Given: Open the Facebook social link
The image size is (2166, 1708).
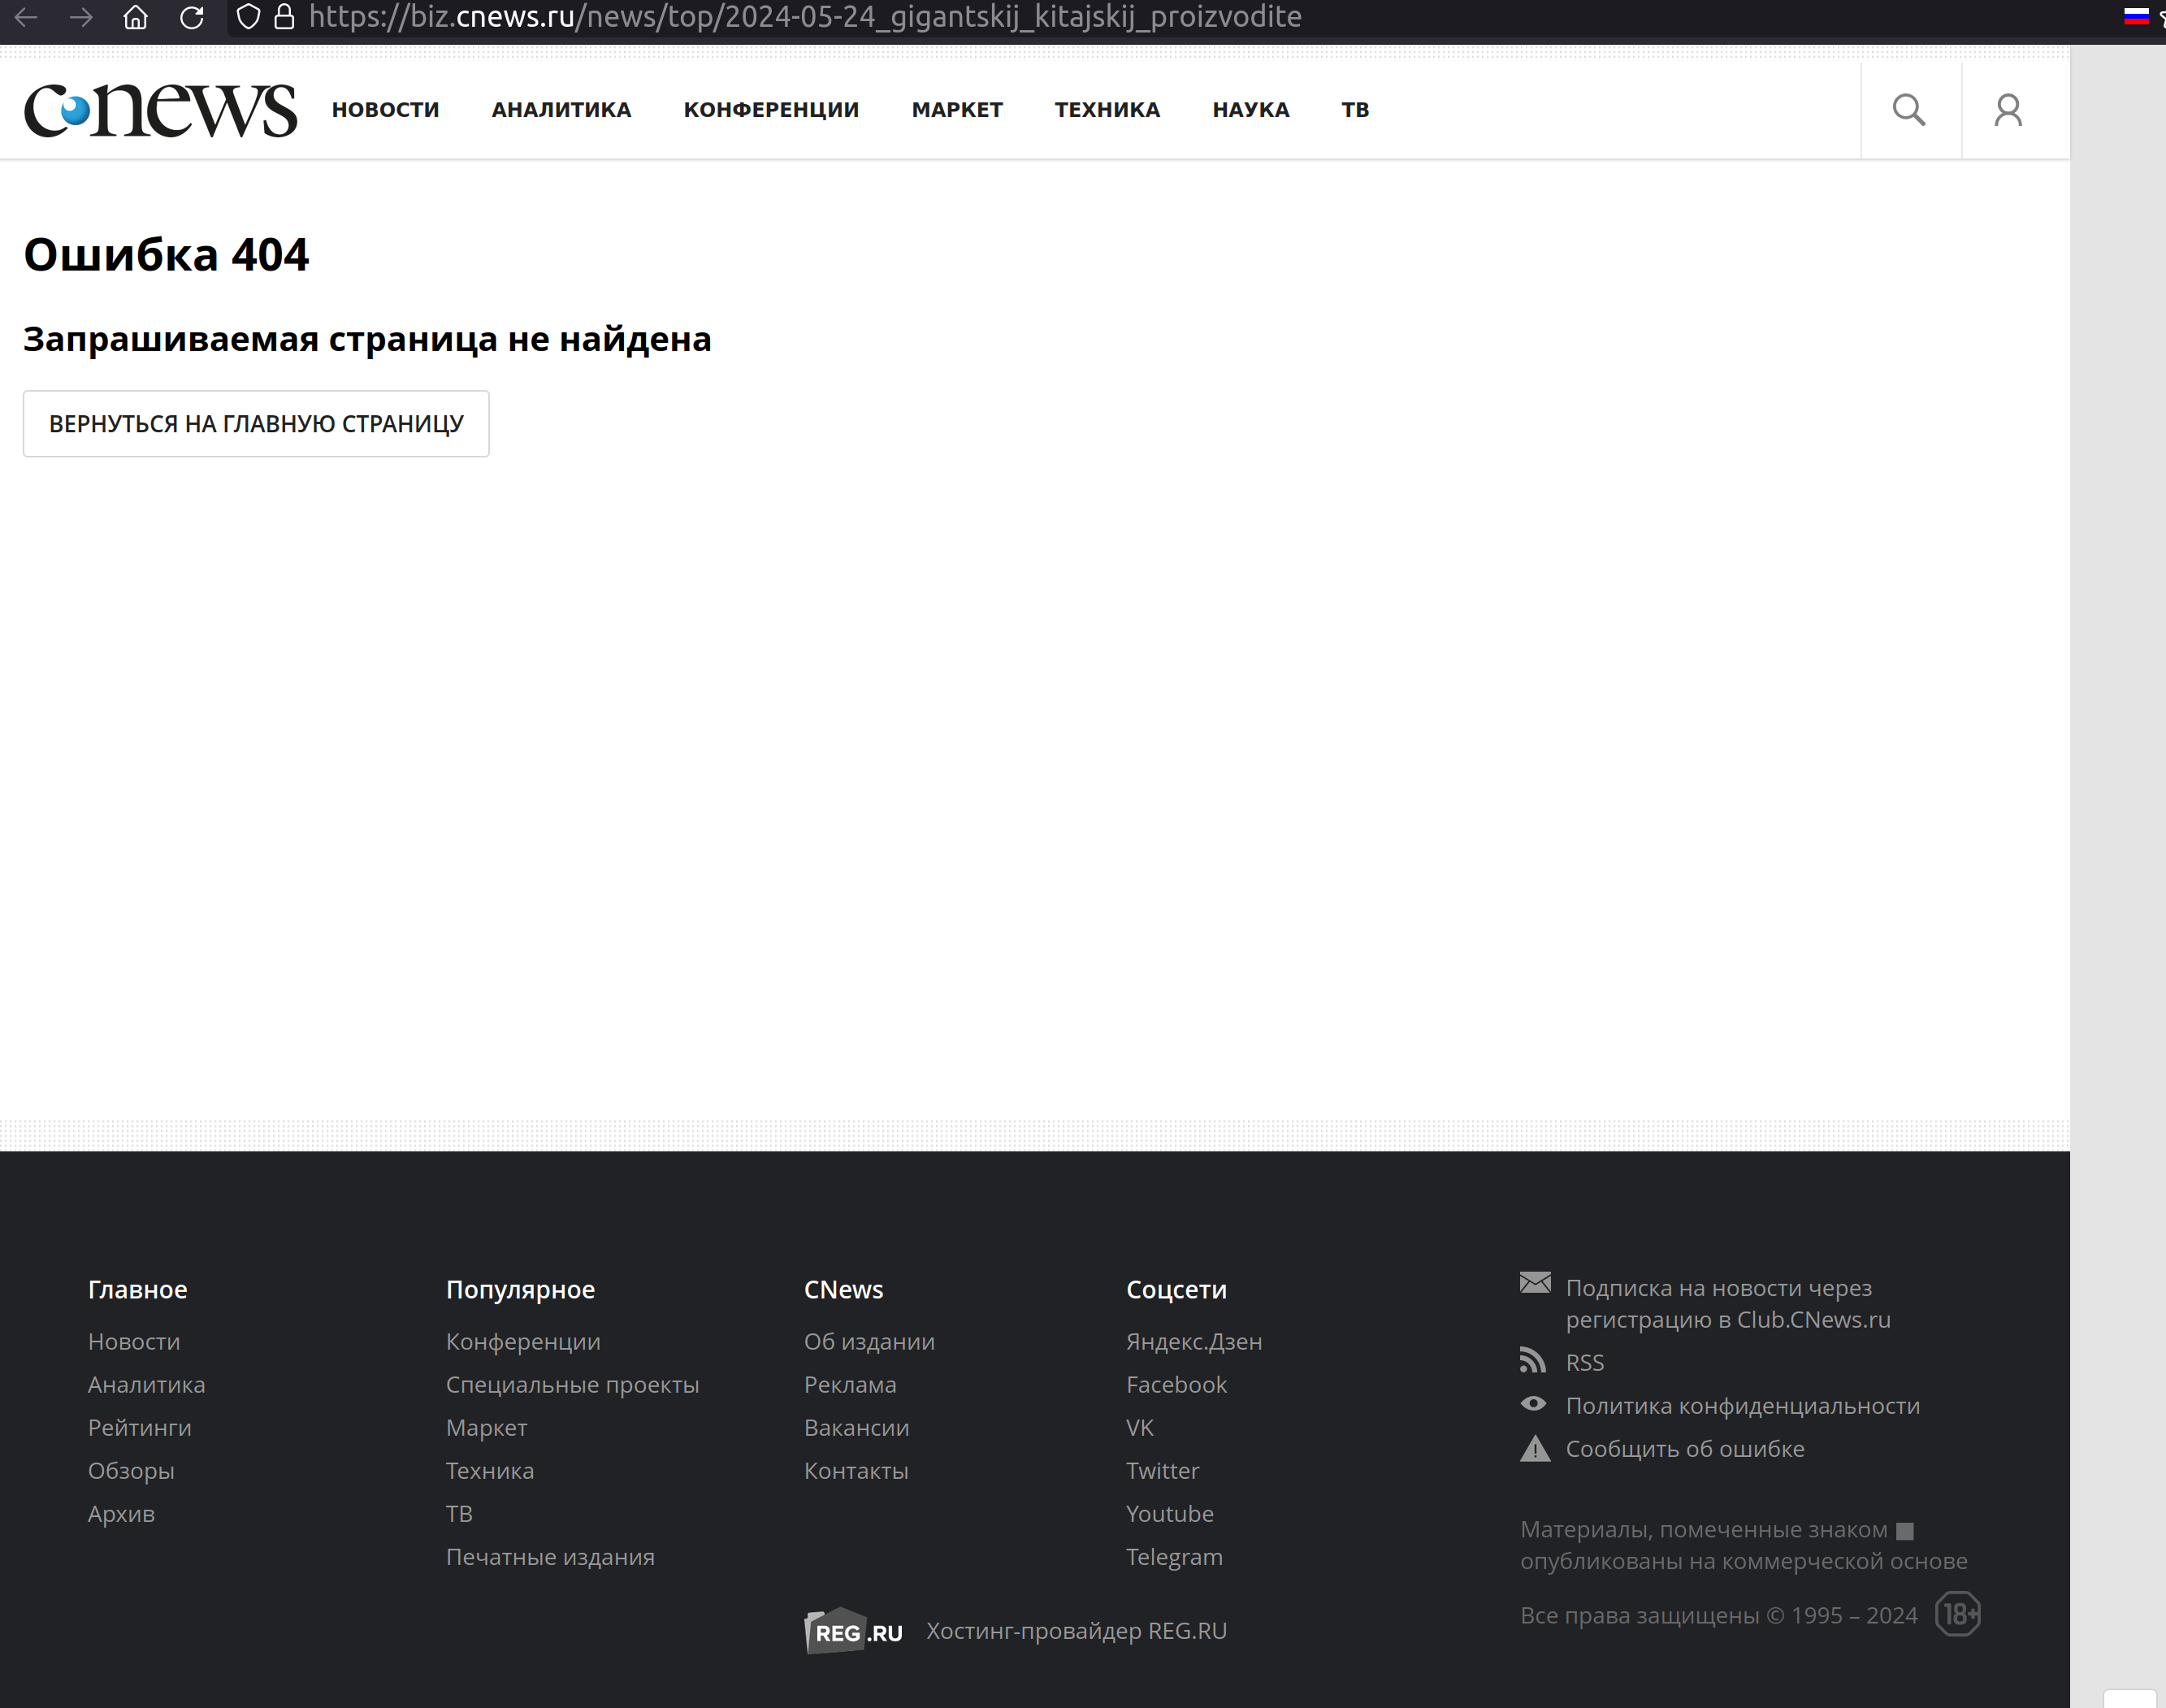Looking at the screenshot, I should pyautogui.click(x=1176, y=1384).
